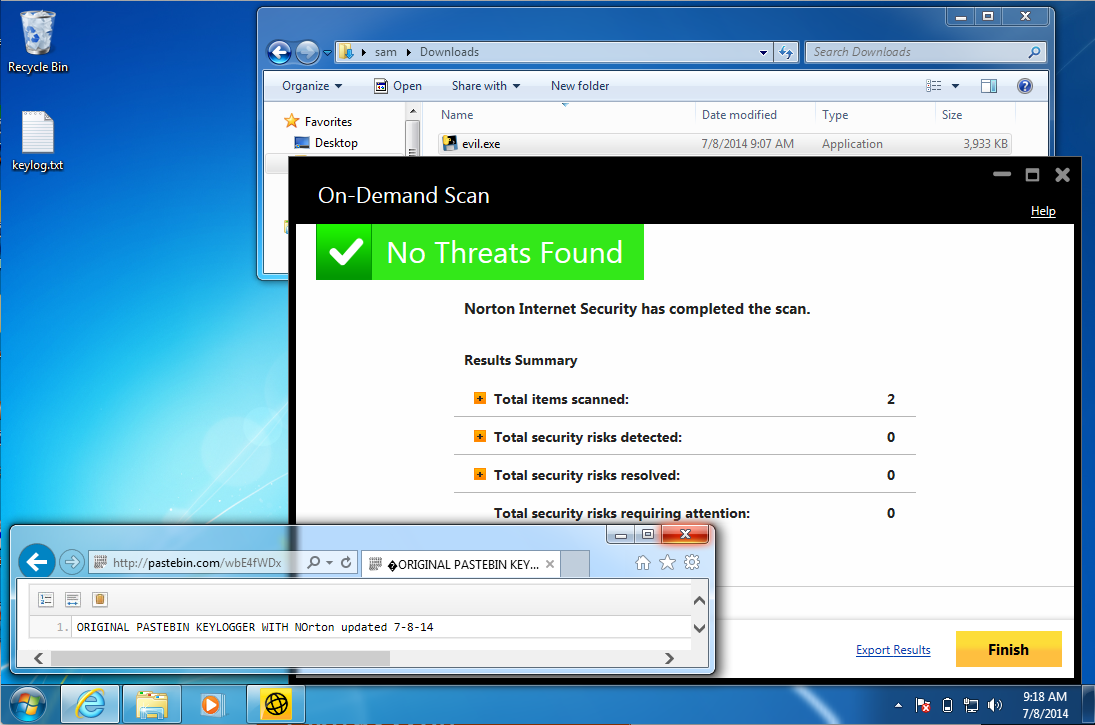Image resolution: width=1095 pixels, height=725 pixels.
Task: Click the second pastebin toolbar text icon
Action: [73, 599]
